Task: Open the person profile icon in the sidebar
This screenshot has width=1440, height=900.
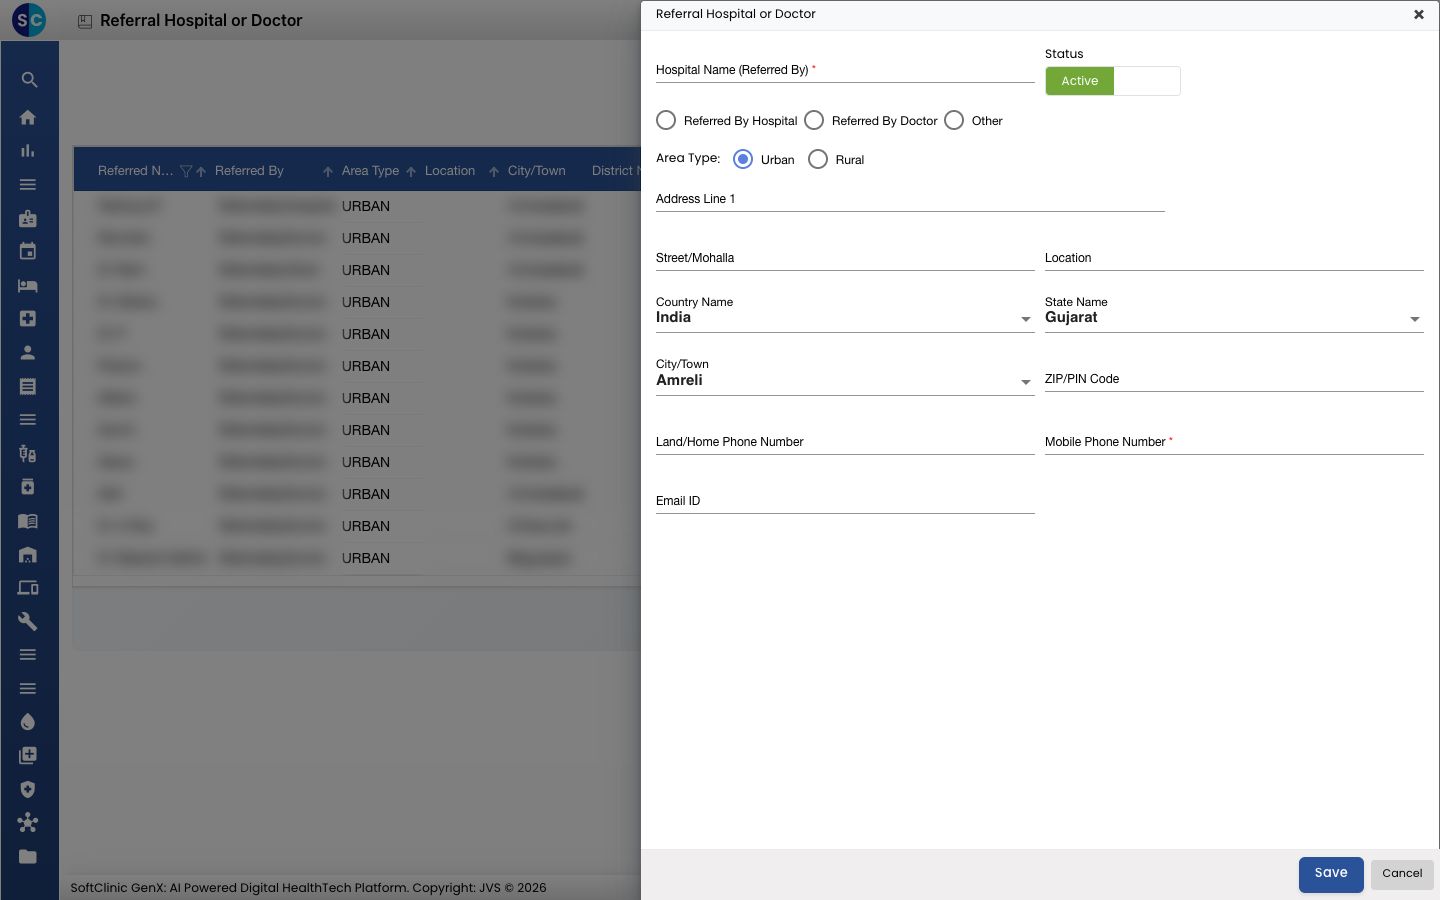Action: [28, 352]
